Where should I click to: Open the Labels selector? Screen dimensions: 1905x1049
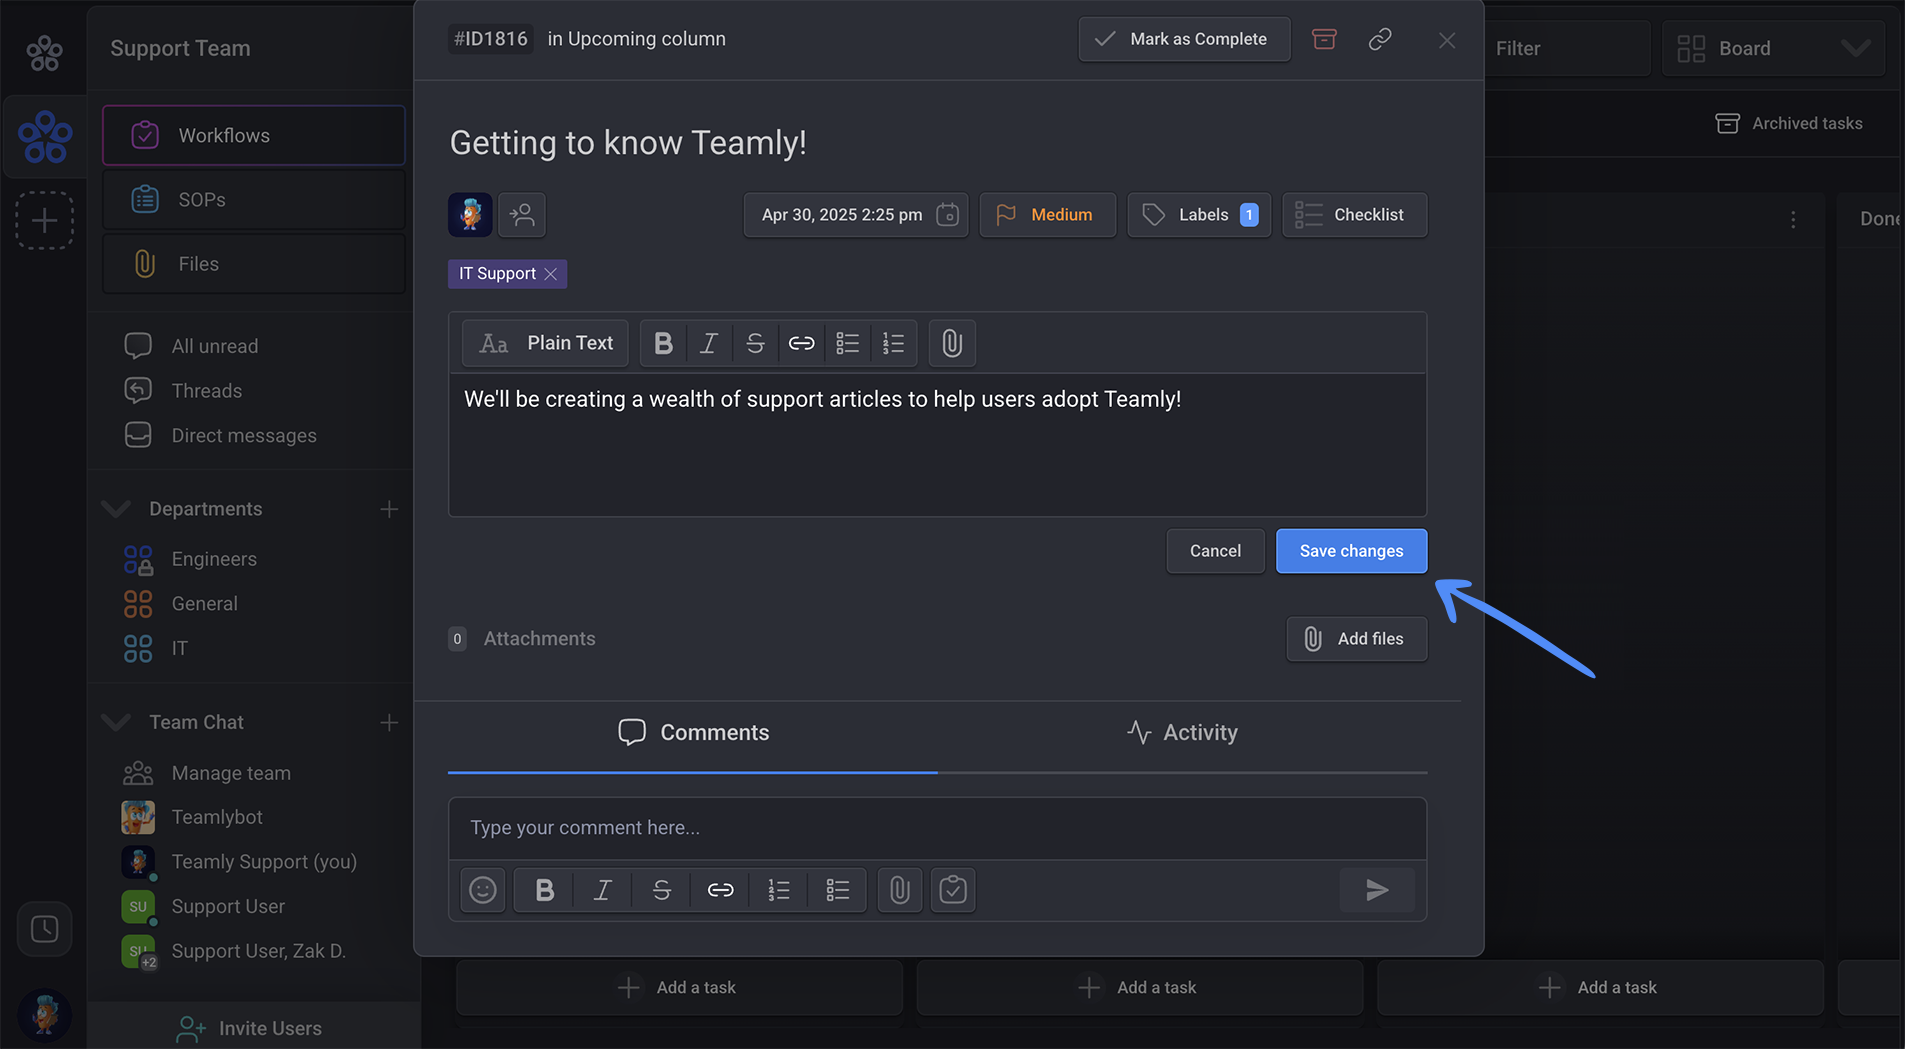tap(1199, 215)
